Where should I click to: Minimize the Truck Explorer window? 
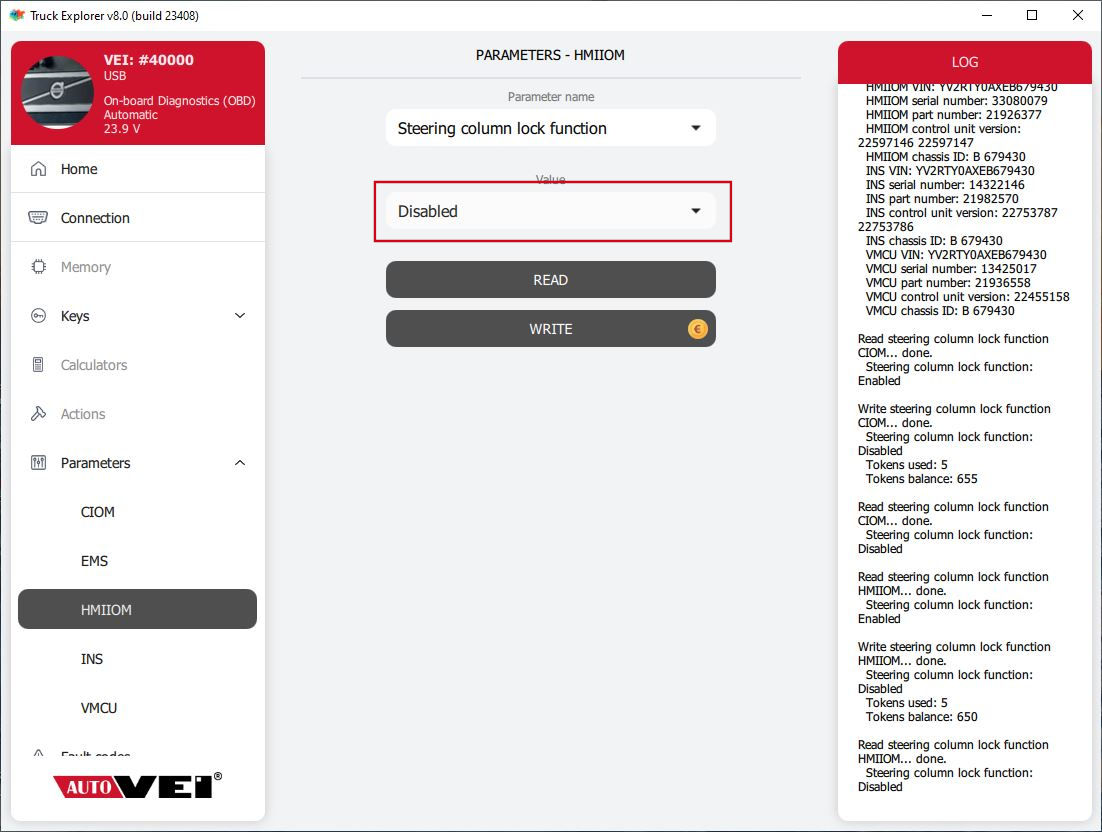click(987, 15)
